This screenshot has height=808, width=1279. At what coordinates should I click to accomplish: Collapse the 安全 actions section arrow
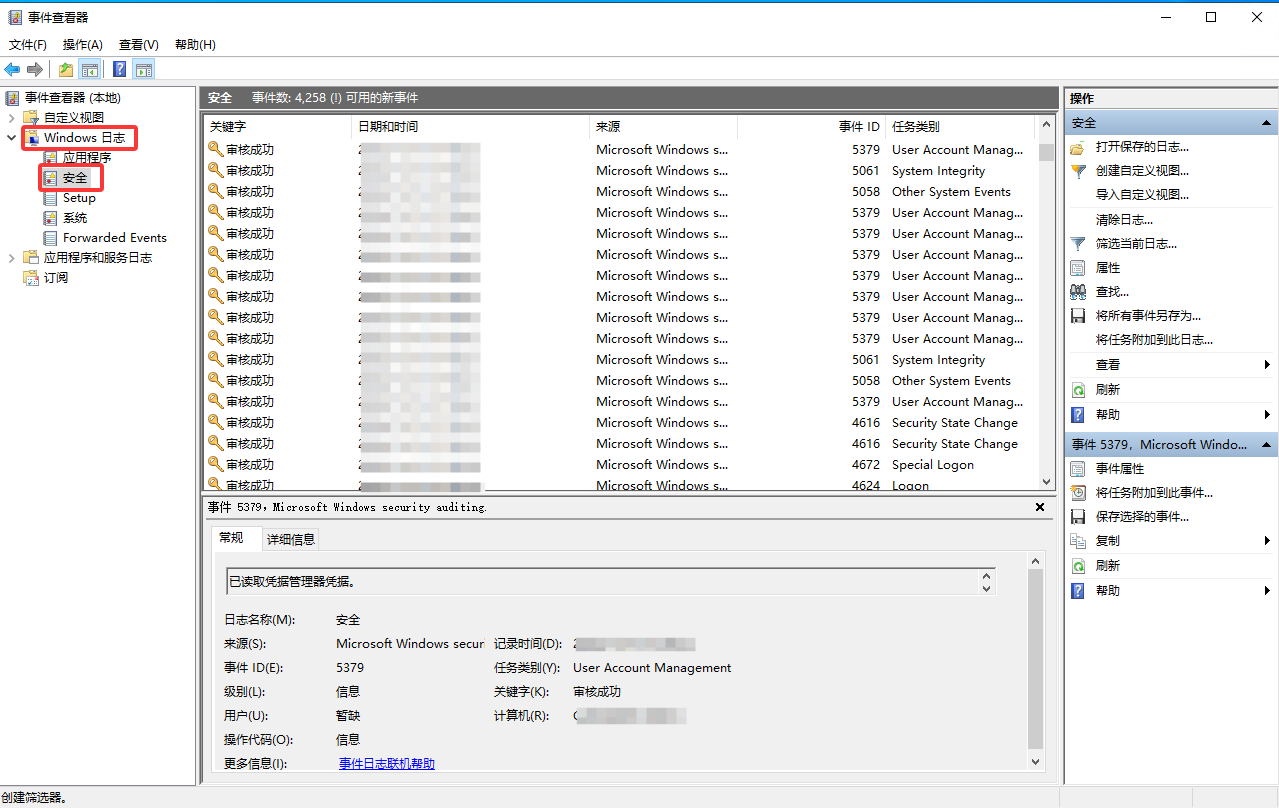point(1266,123)
